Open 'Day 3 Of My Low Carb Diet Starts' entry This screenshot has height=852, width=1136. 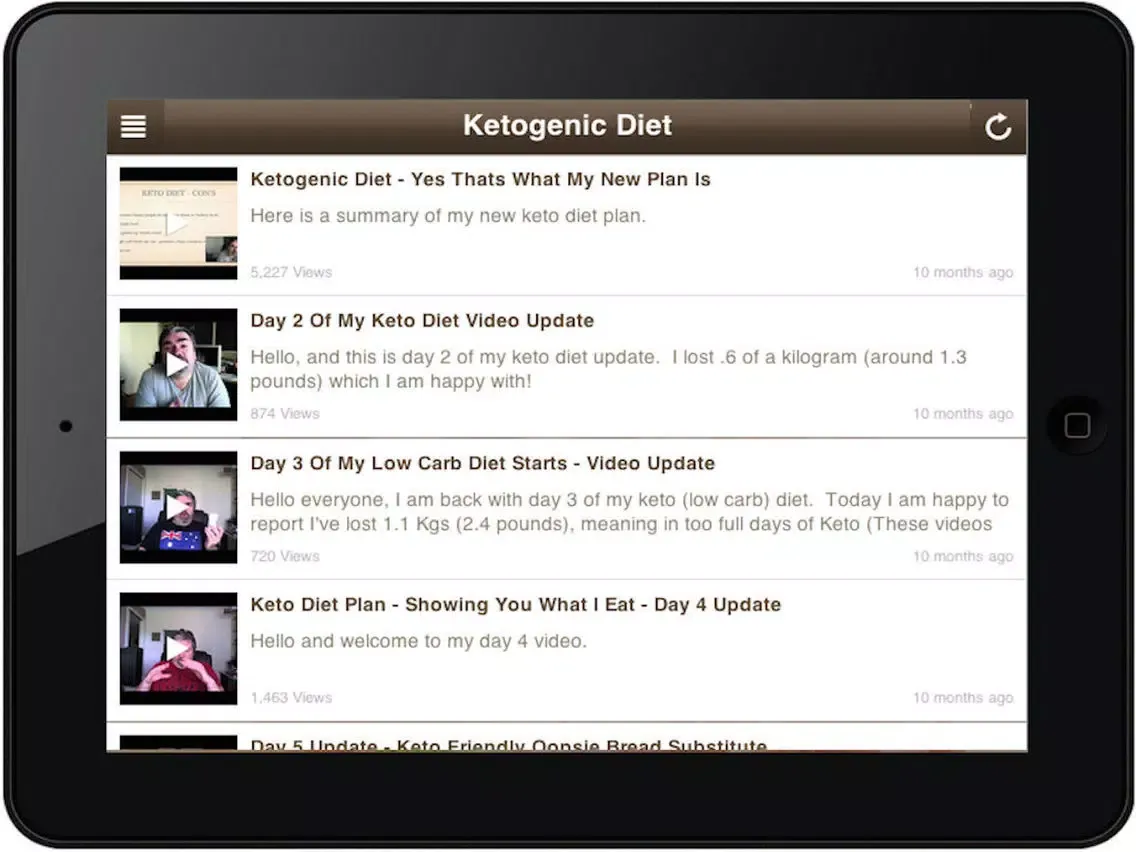(x=482, y=463)
